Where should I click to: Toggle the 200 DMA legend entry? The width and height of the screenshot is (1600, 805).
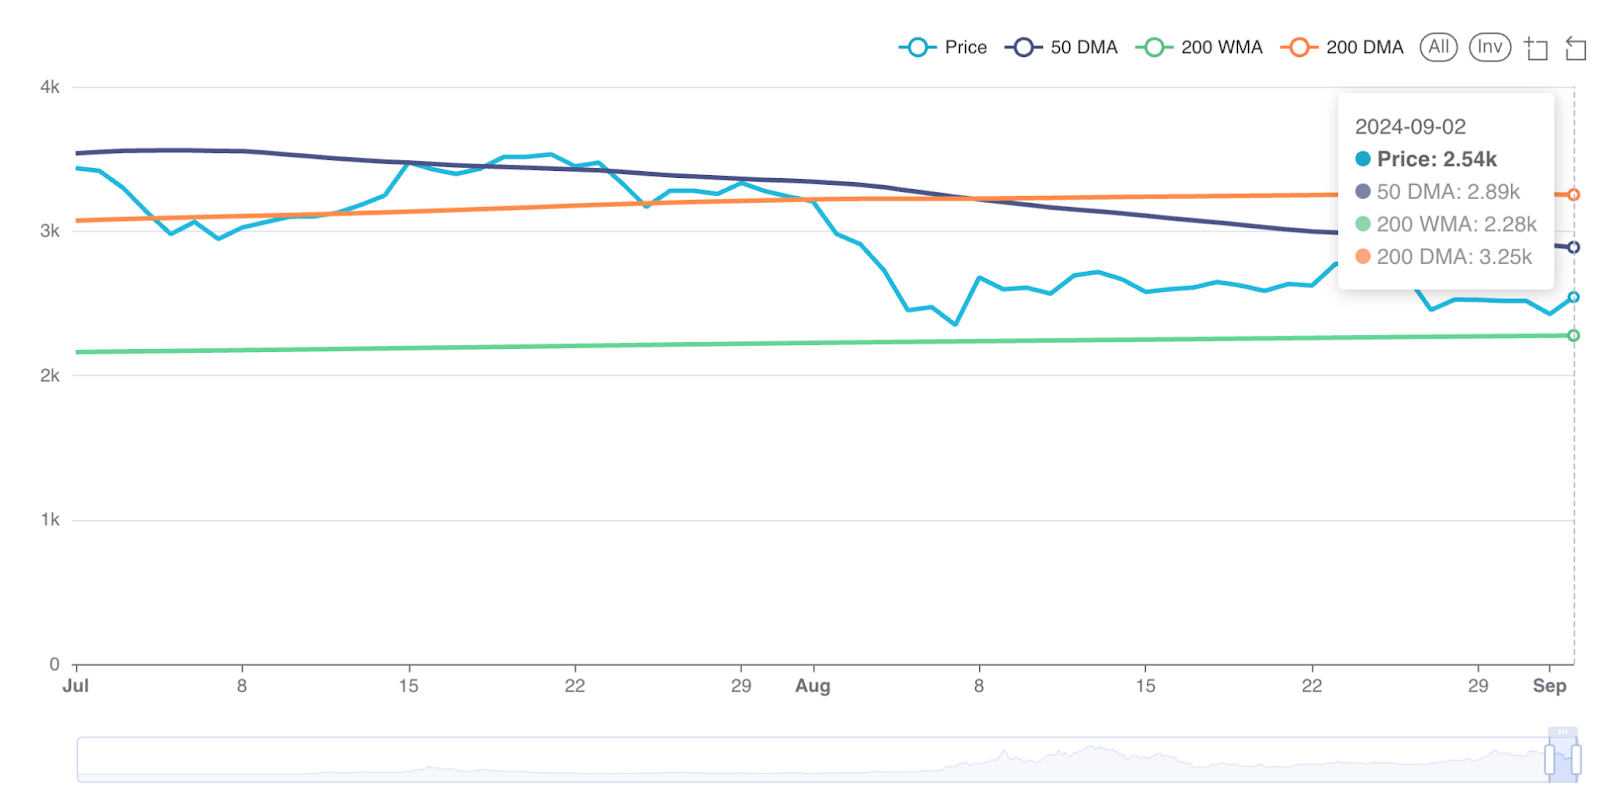1342,47
